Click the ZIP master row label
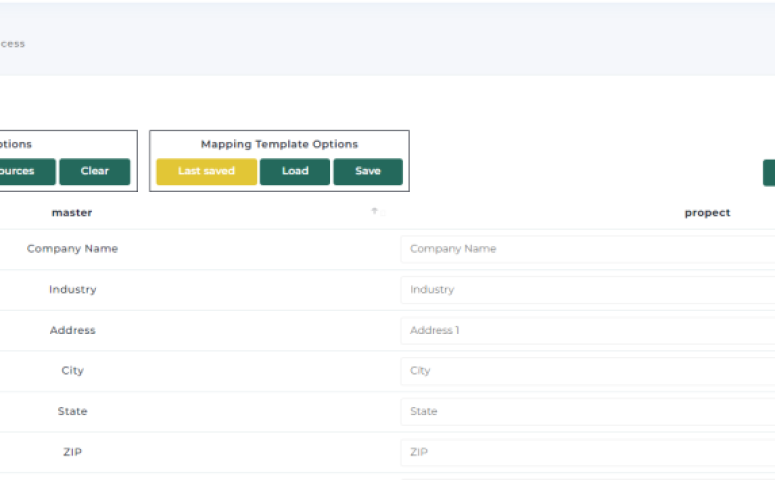Image resolution: width=775 pixels, height=480 pixels. click(x=72, y=452)
